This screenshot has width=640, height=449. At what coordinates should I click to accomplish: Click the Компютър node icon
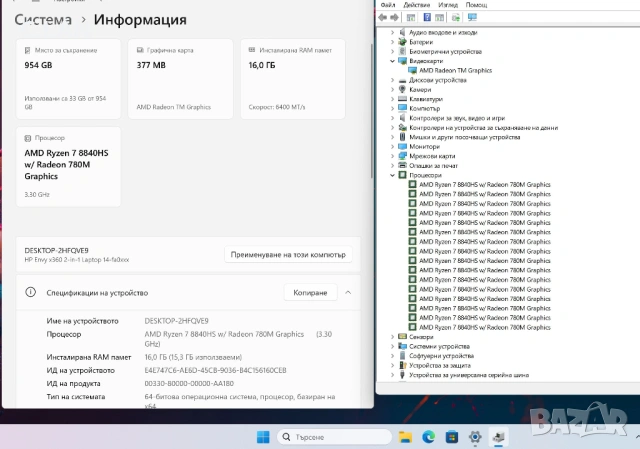pyautogui.click(x=402, y=108)
